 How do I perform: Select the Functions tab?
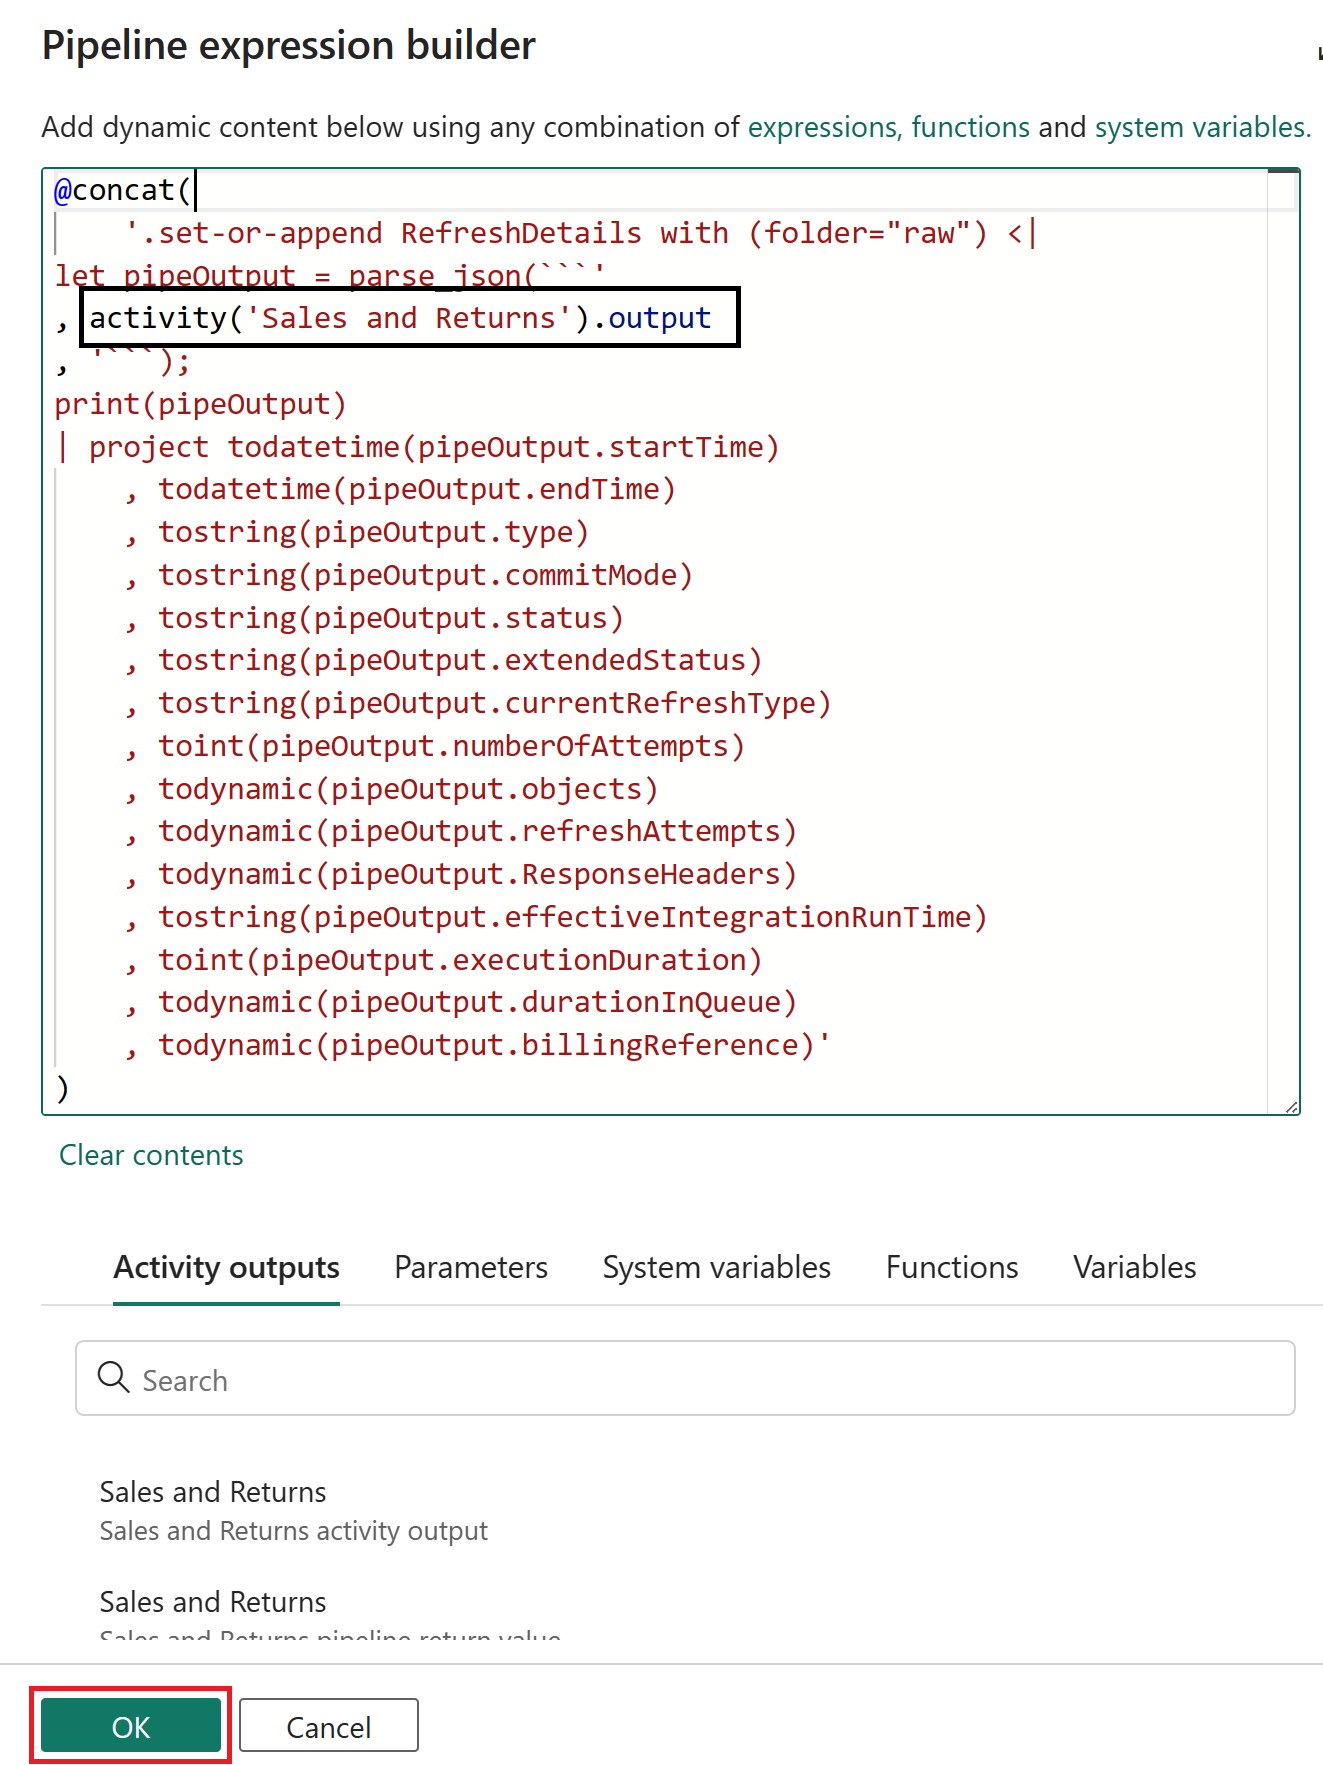click(951, 1267)
